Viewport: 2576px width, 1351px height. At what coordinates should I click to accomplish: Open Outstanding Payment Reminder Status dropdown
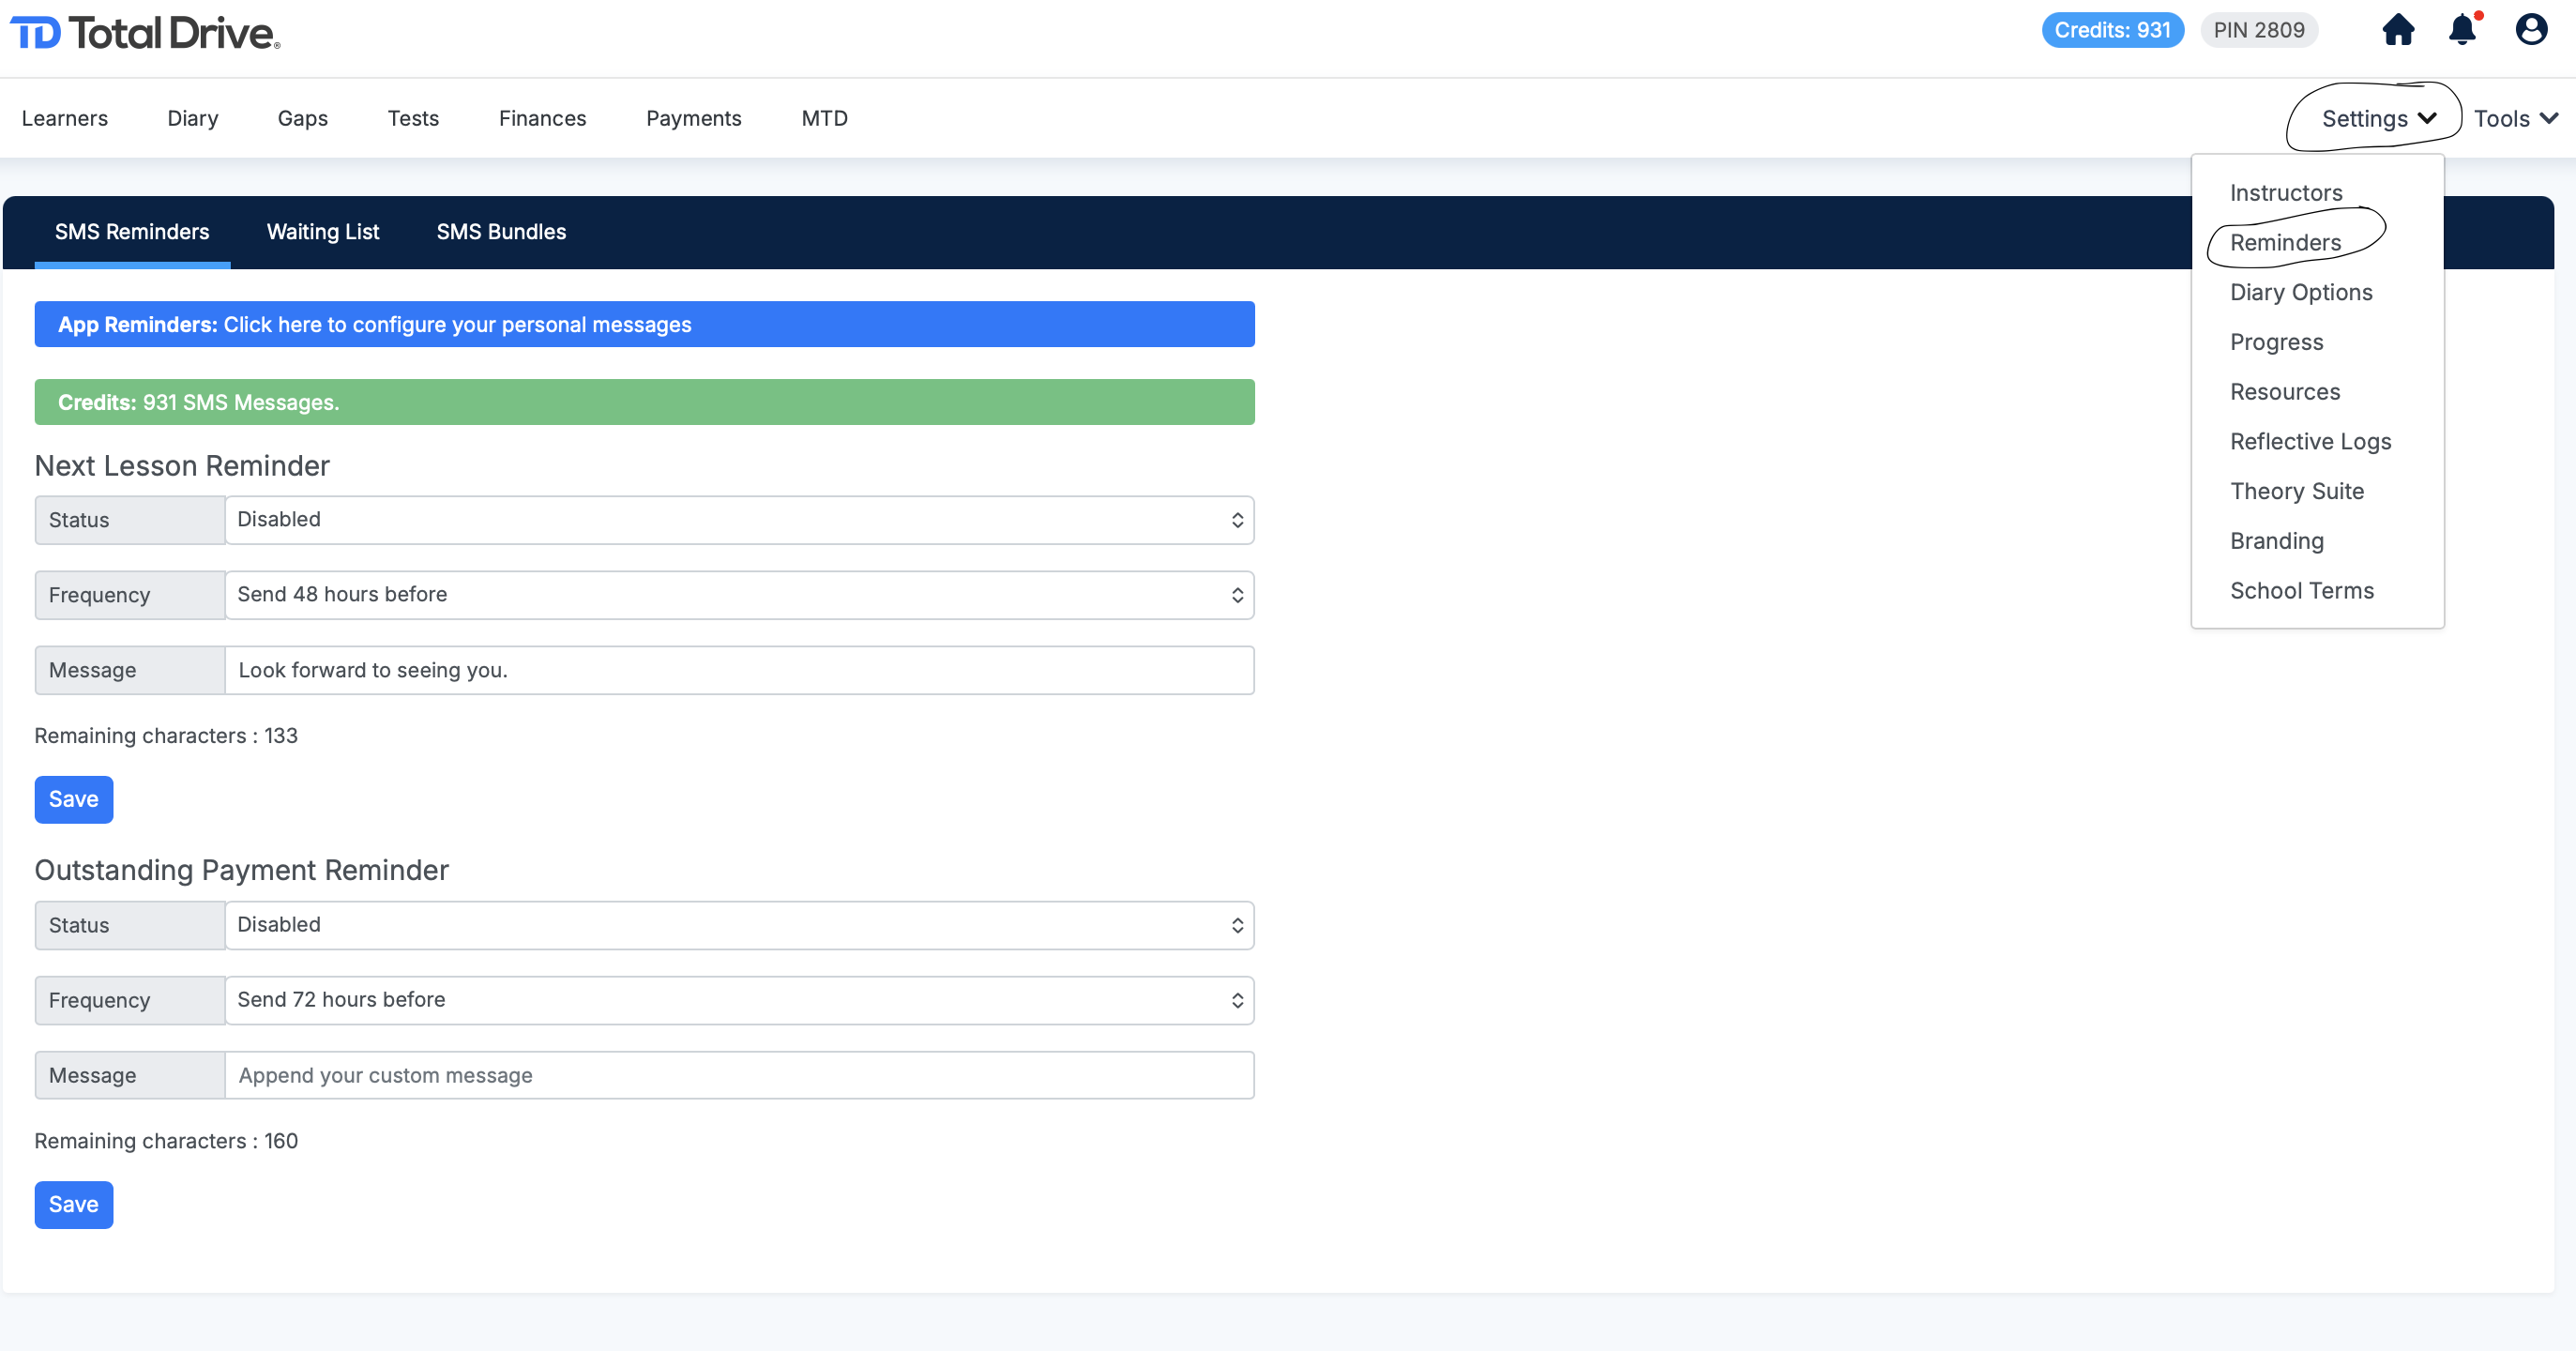point(739,925)
